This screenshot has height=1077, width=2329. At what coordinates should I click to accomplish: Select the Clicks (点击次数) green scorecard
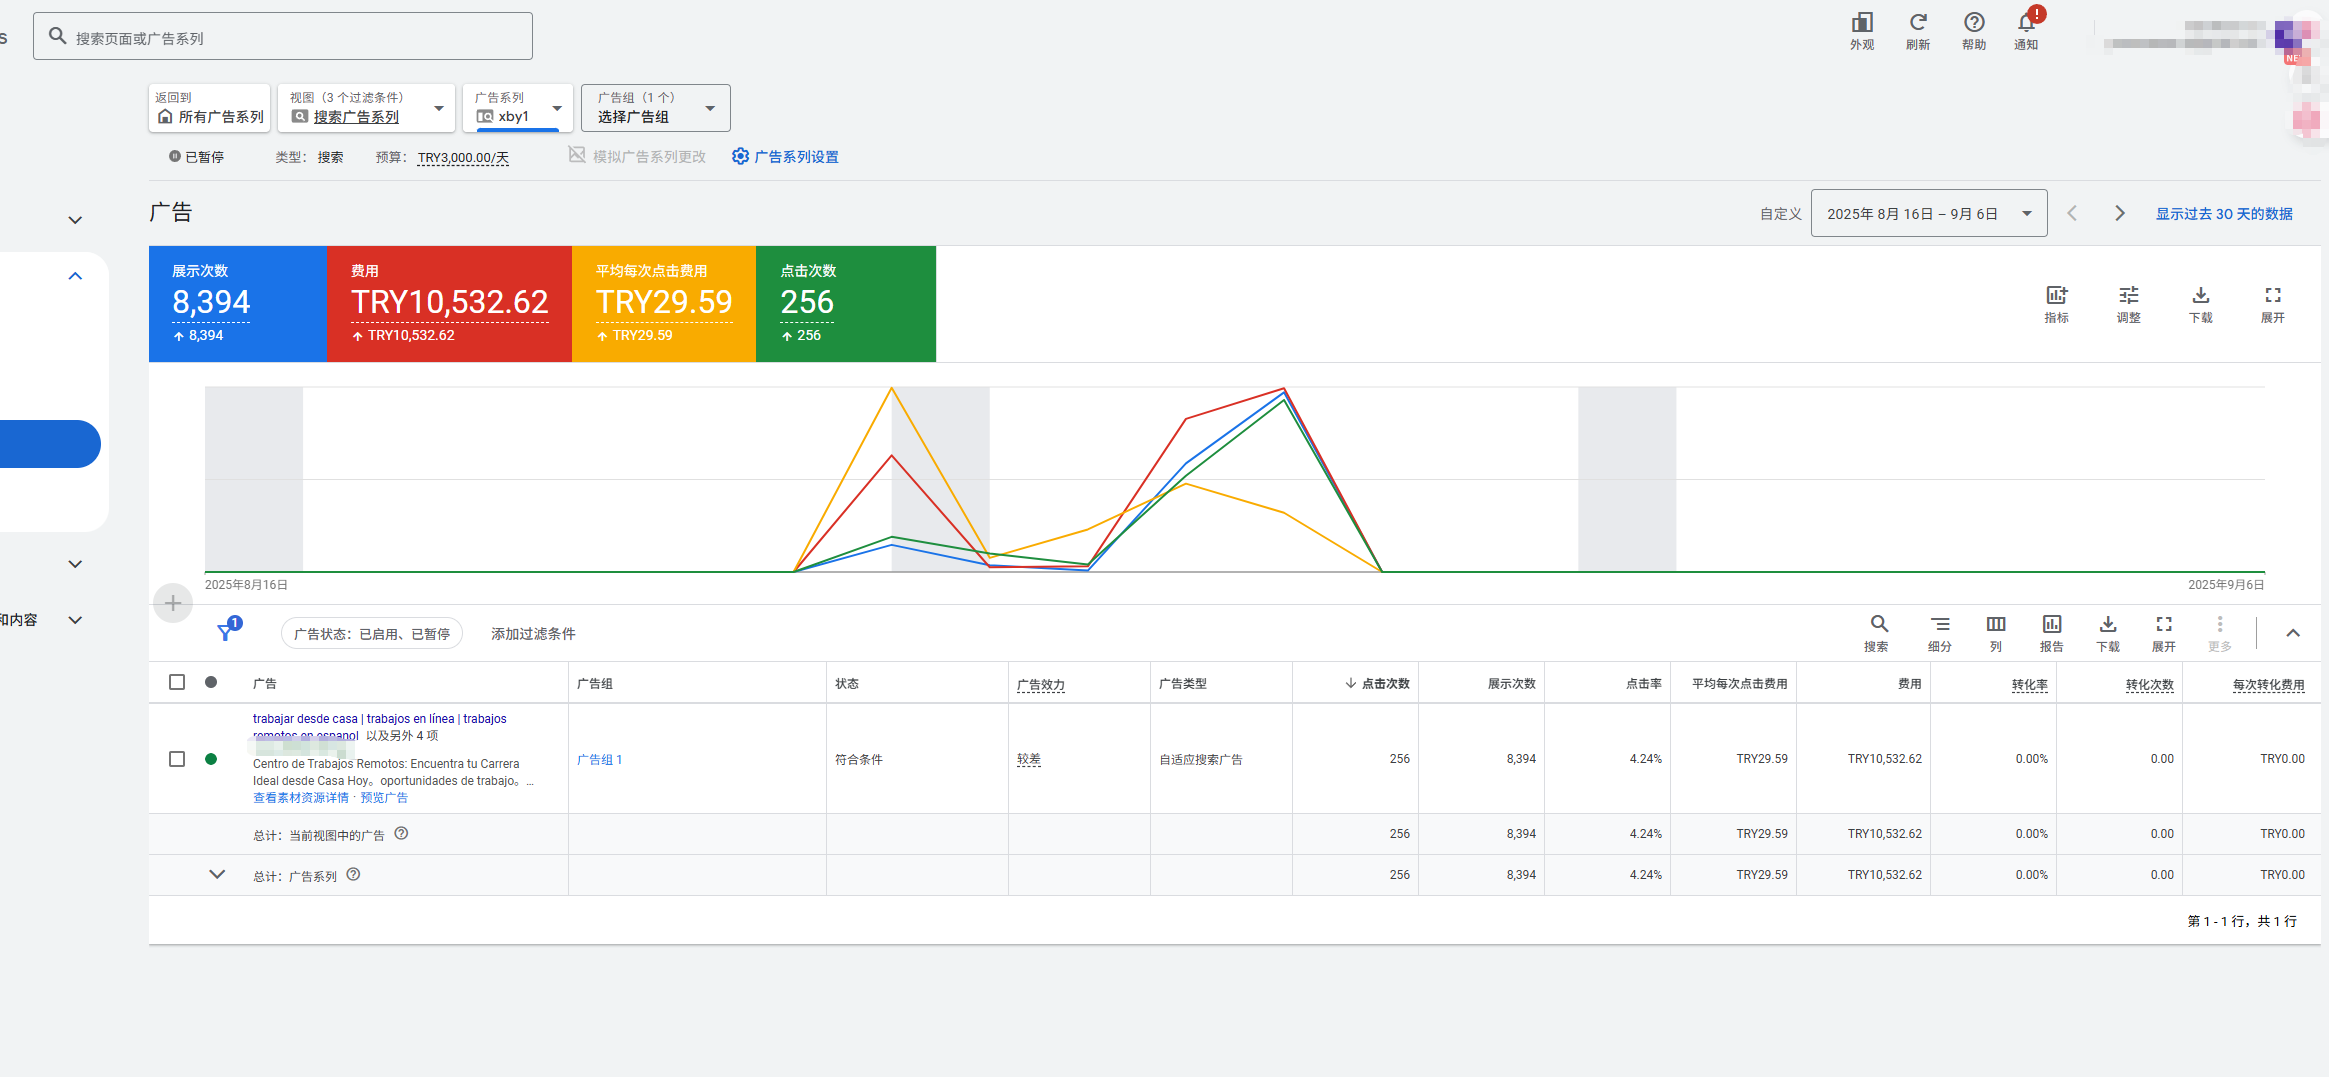pos(845,303)
